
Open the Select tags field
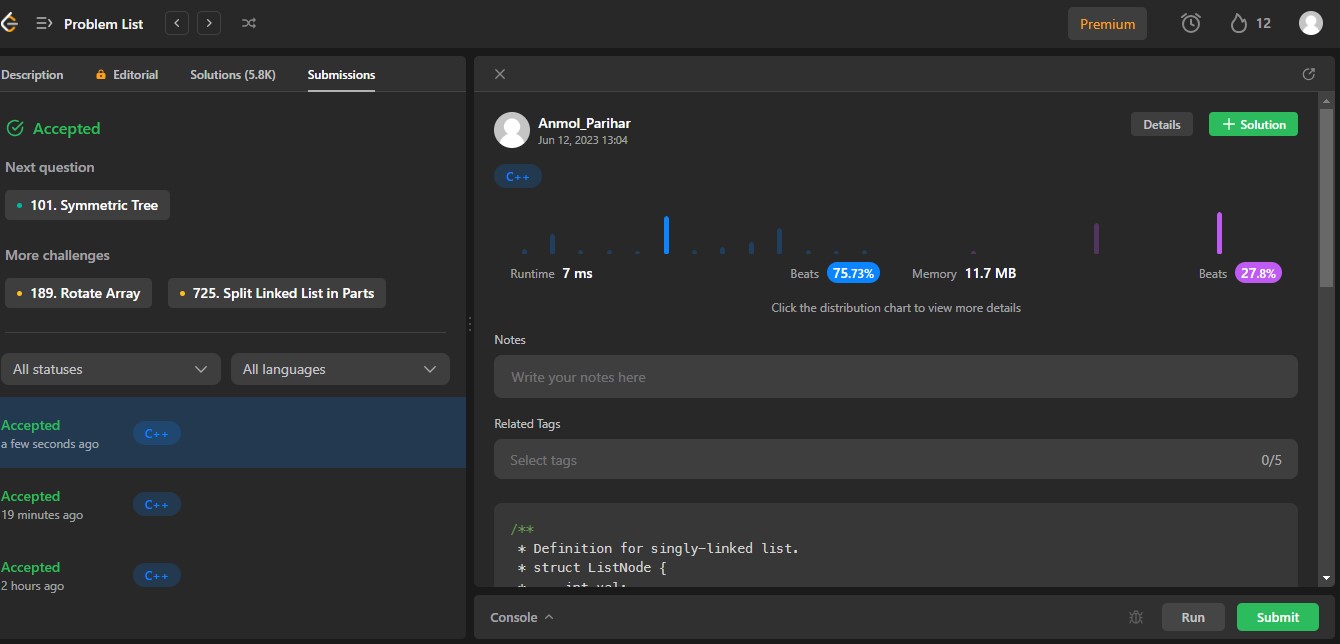[x=896, y=460]
